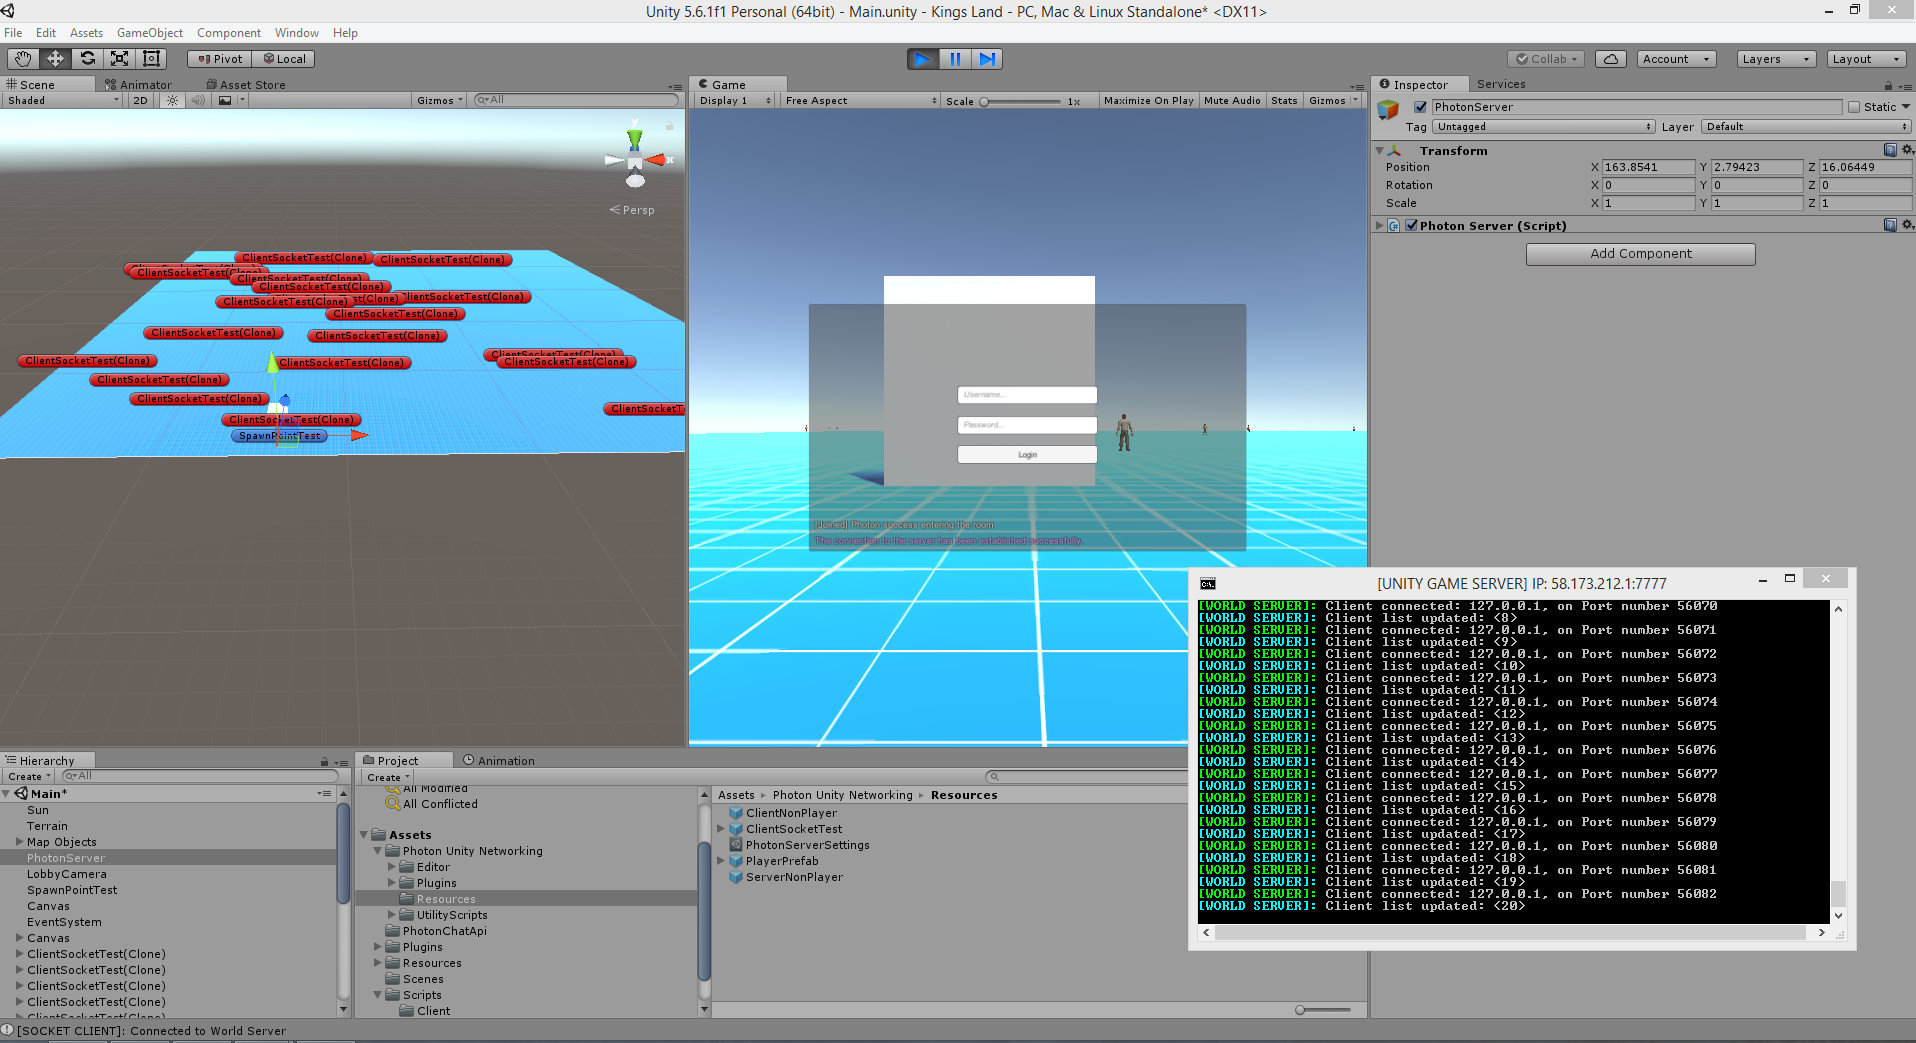This screenshot has width=1916, height=1043.
Task: Collapse the Photon Unity Networking folder
Action: click(378, 851)
